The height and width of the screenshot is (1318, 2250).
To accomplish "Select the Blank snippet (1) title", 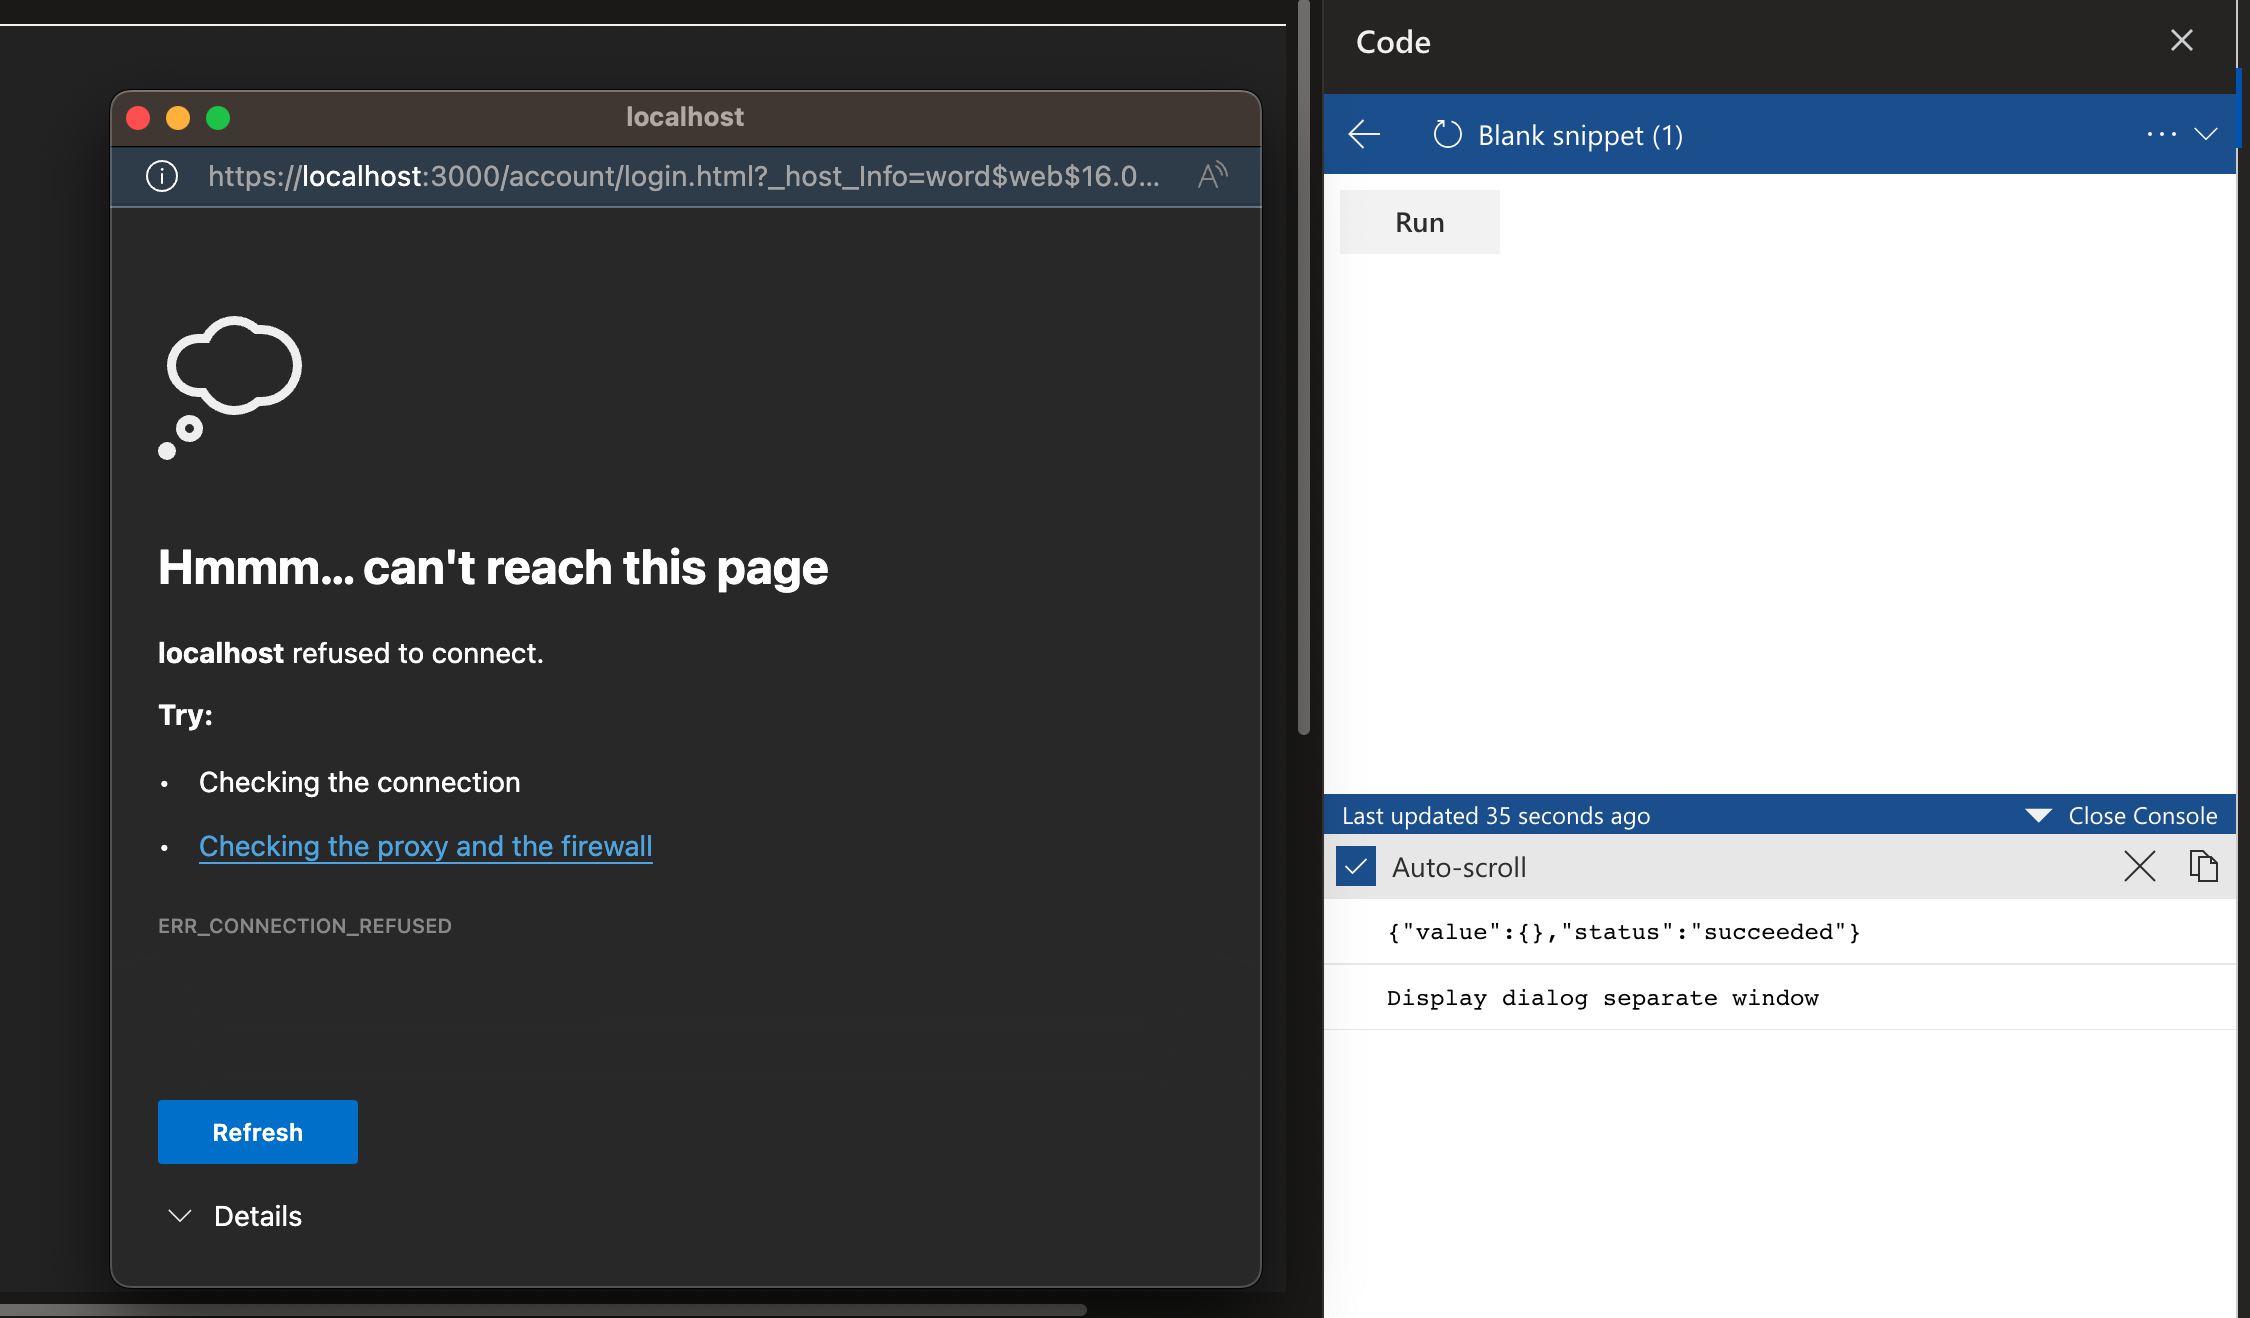I will [x=1578, y=134].
